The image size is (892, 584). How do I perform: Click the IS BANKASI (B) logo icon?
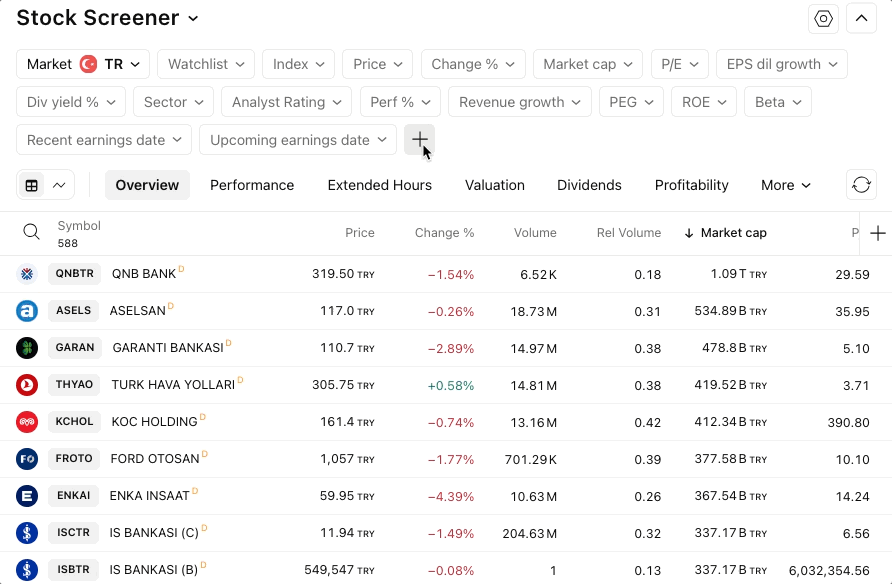click(x=27, y=570)
